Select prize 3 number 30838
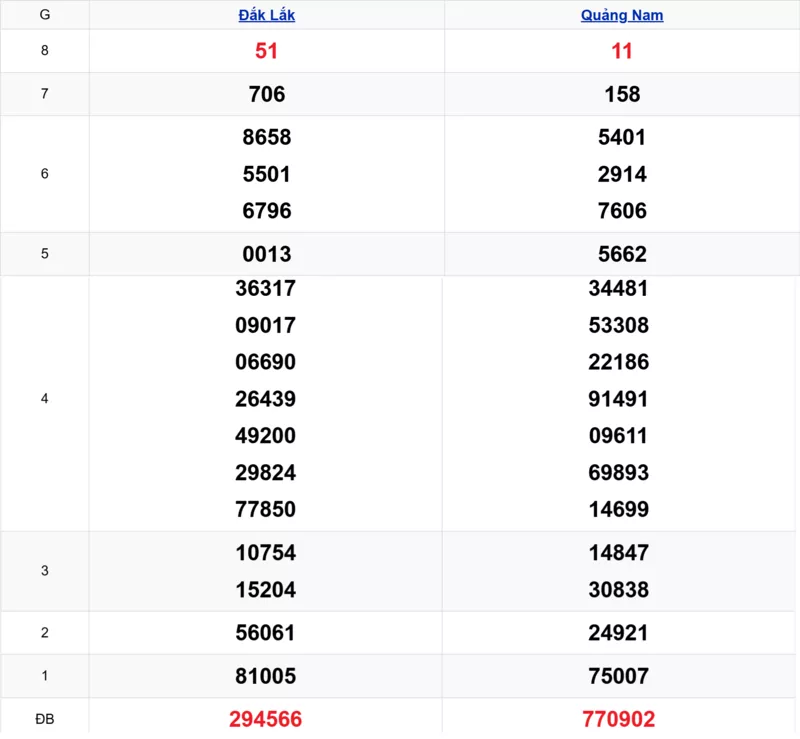800x739 pixels. [x=619, y=590]
